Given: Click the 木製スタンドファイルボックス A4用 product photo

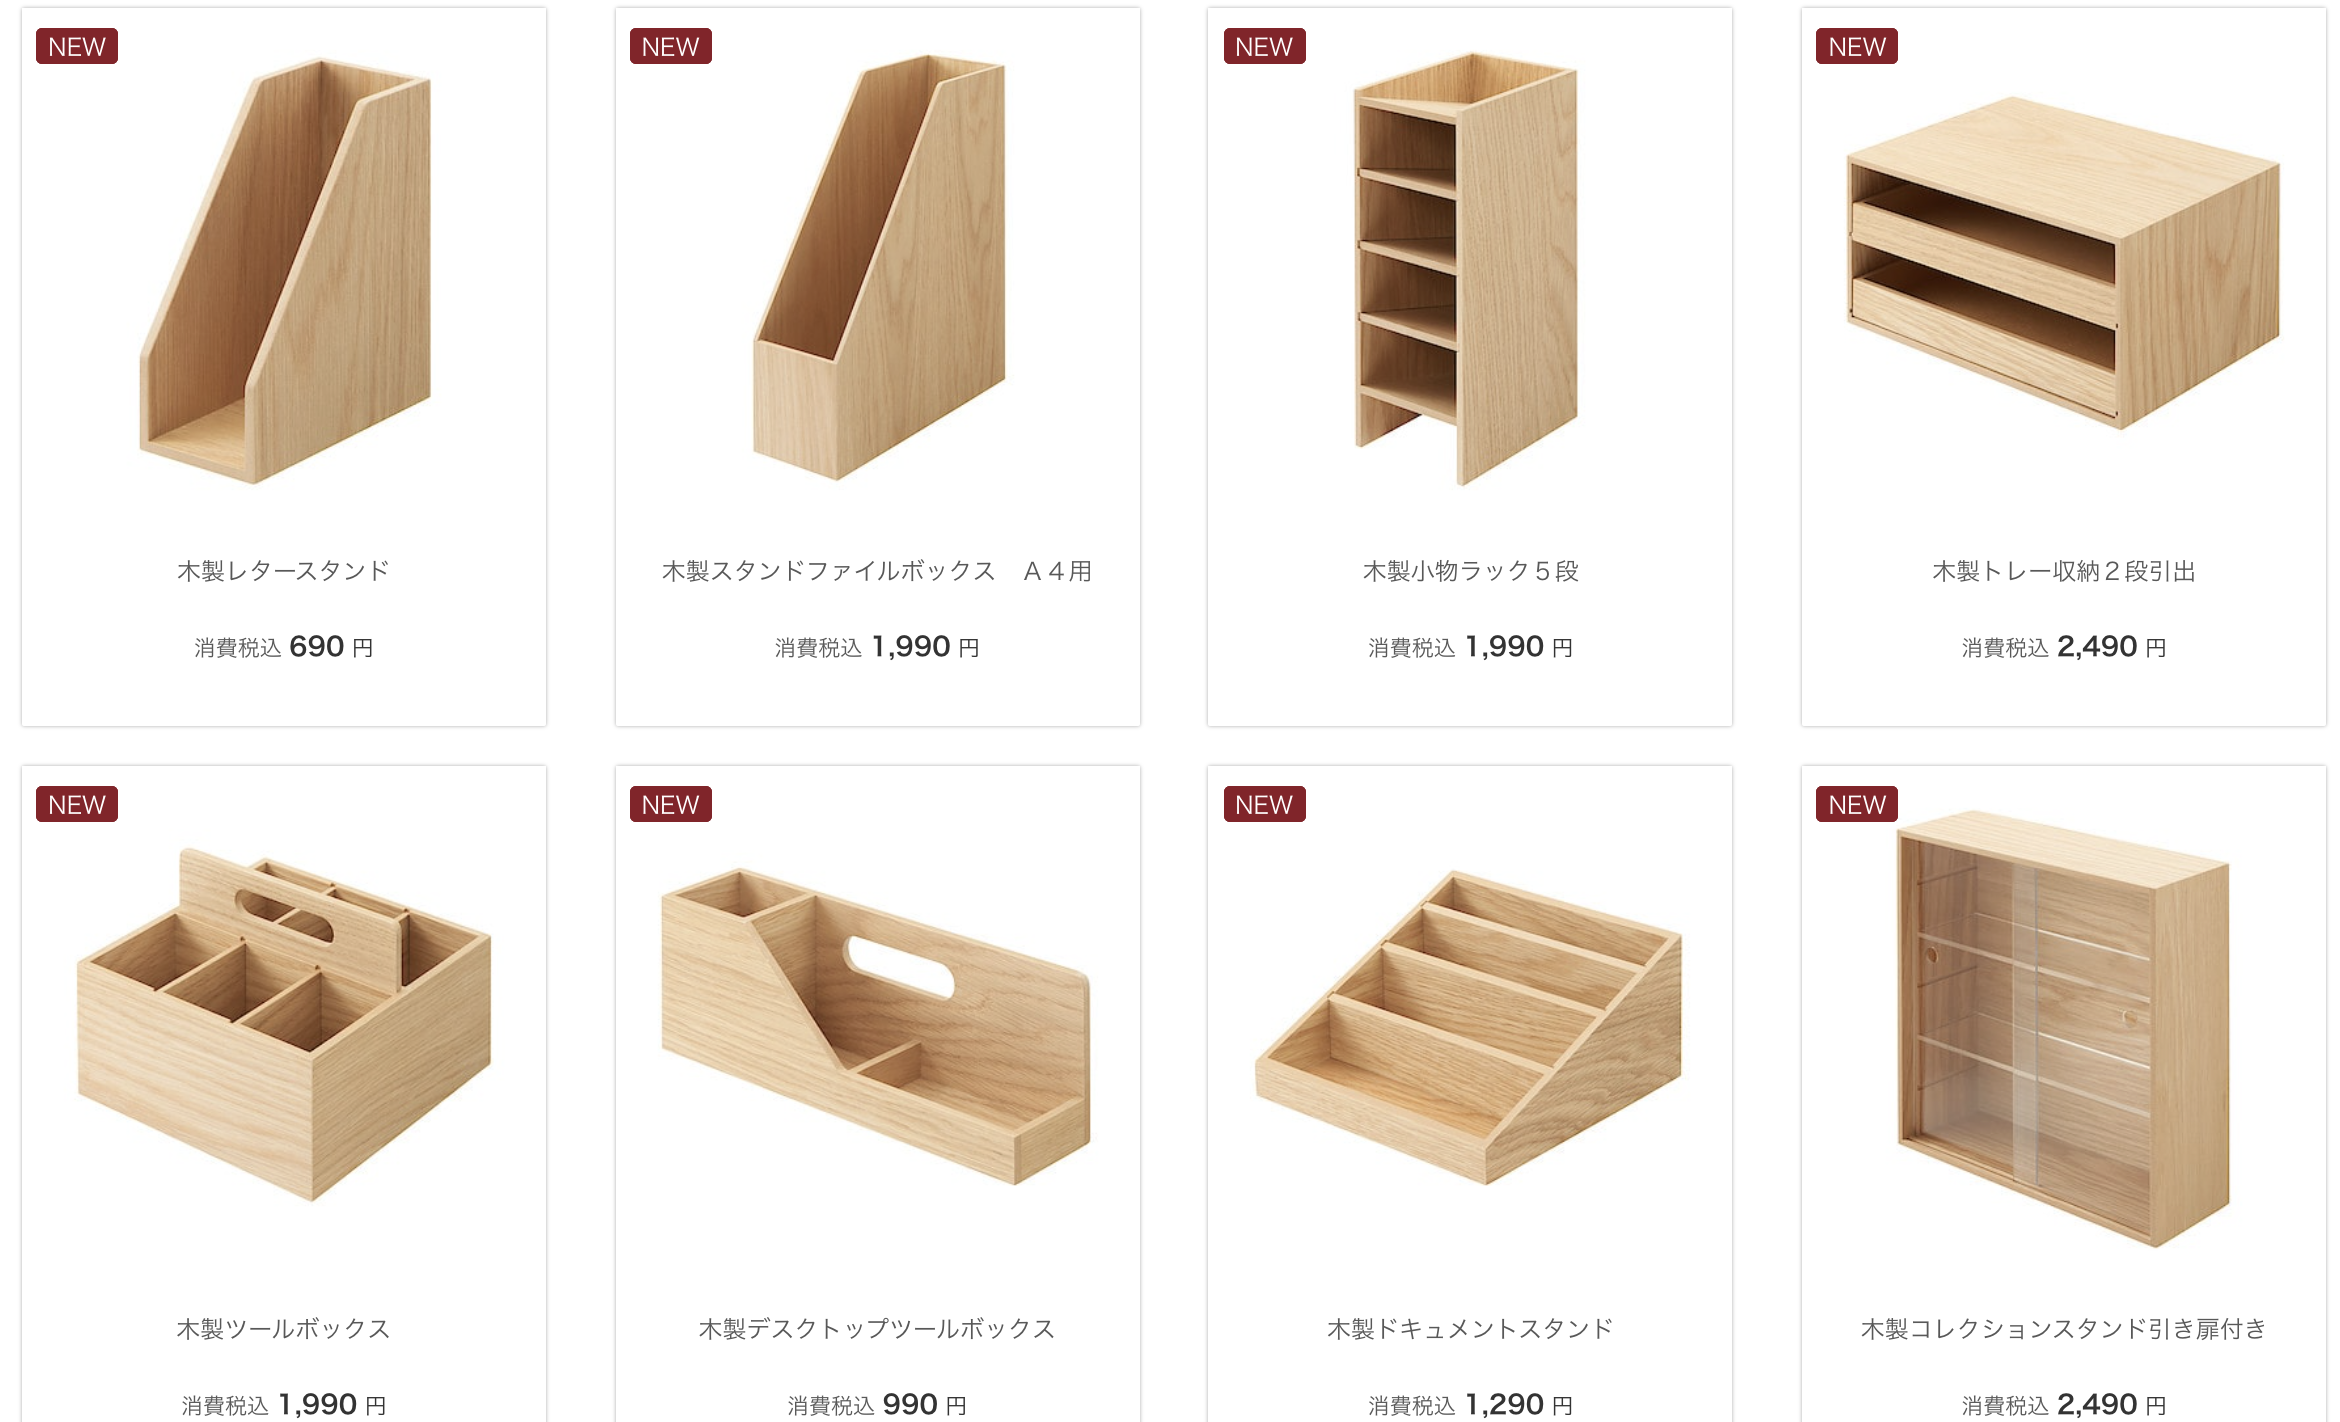Looking at the screenshot, I should click(878, 268).
